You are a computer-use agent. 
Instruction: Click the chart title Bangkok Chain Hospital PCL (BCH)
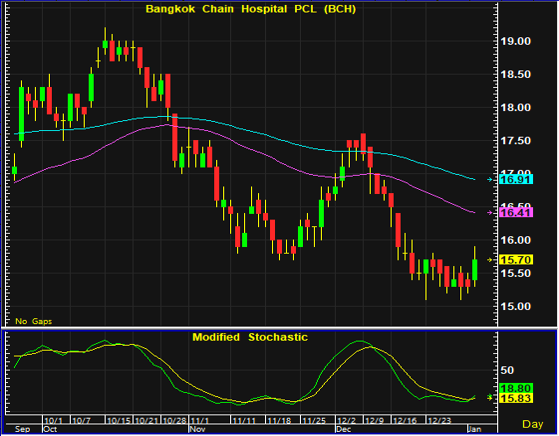pyautogui.click(x=251, y=9)
